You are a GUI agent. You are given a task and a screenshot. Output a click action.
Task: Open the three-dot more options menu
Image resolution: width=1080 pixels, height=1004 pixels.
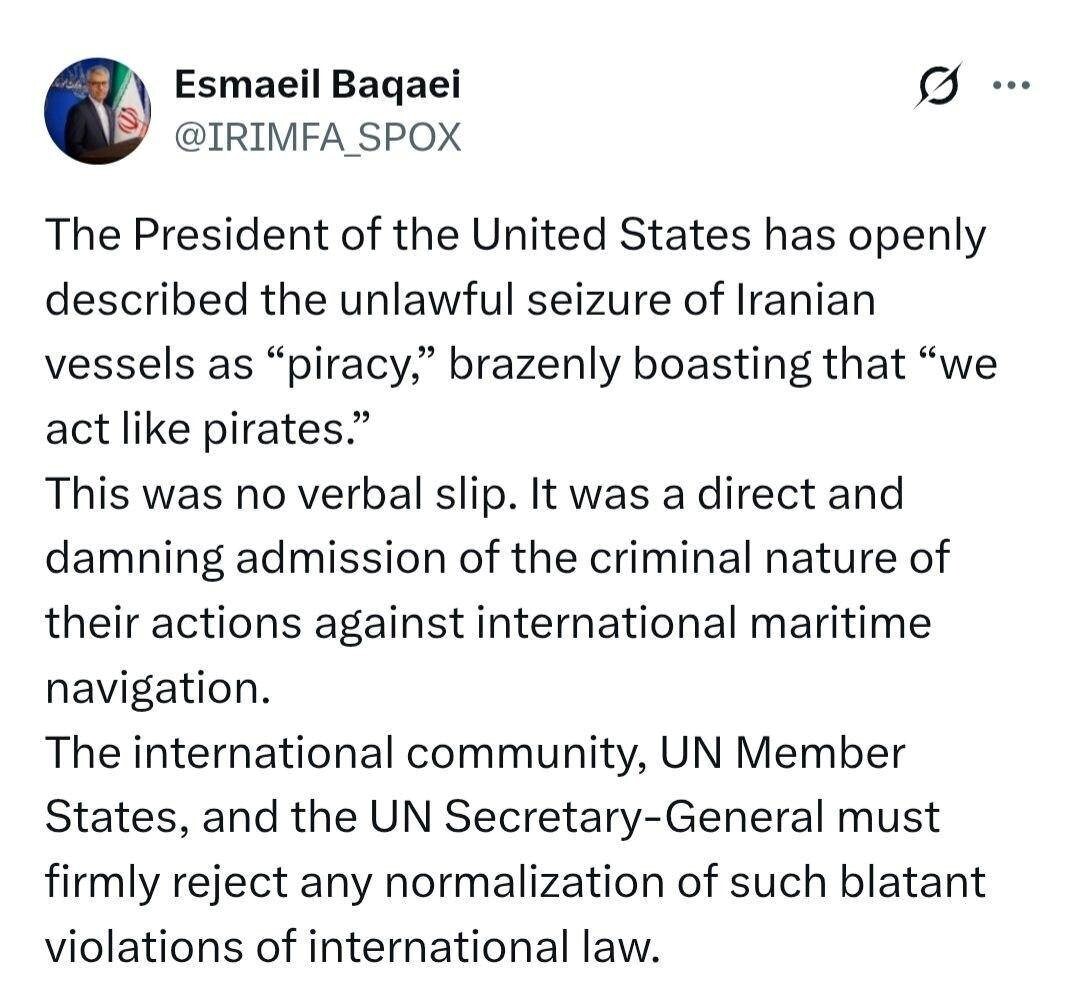pyautogui.click(x=1011, y=85)
